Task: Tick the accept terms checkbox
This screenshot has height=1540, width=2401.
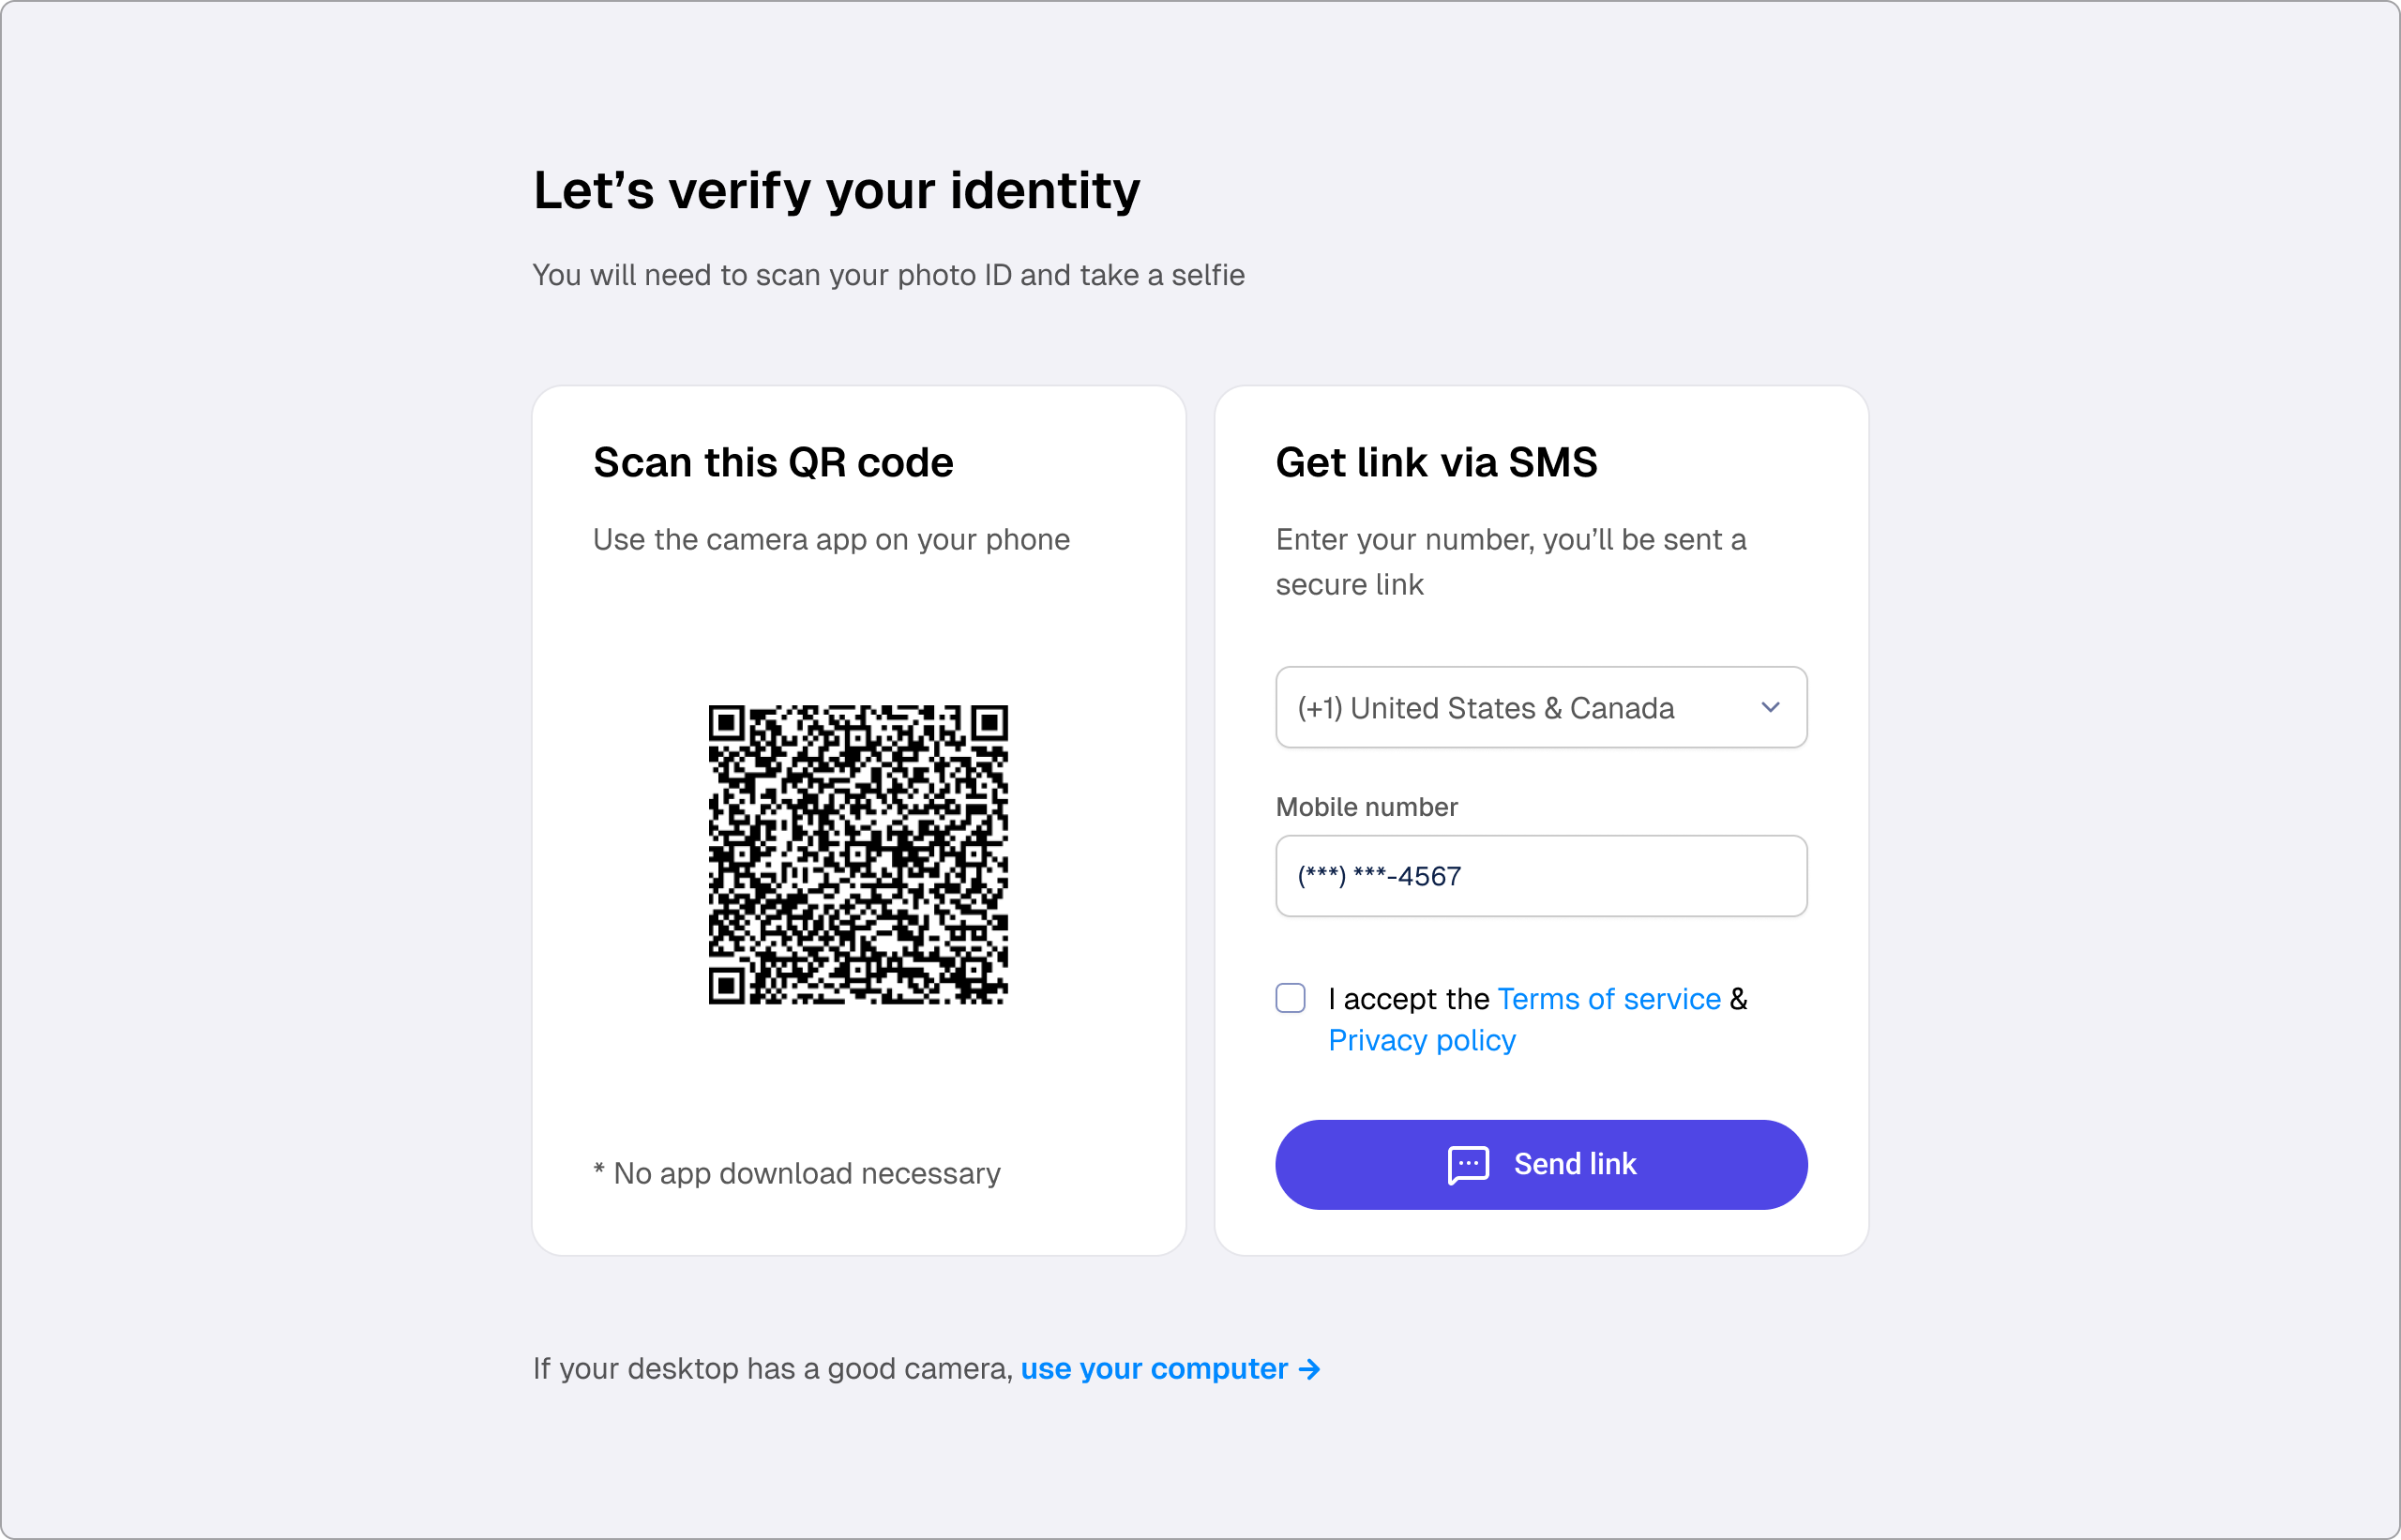Action: click(1290, 998)
